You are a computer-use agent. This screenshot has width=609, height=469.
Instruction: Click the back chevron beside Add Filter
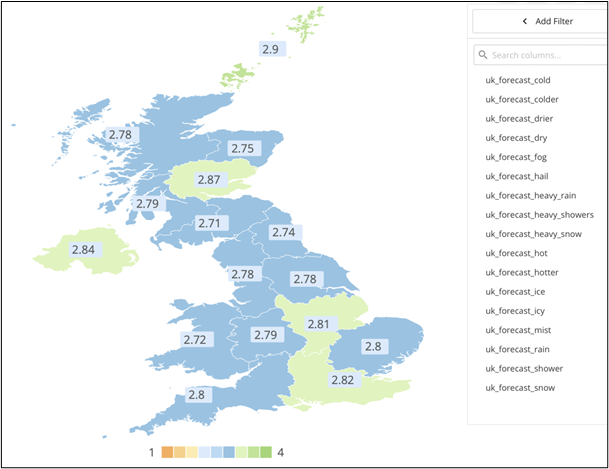(x=525, y=21)
